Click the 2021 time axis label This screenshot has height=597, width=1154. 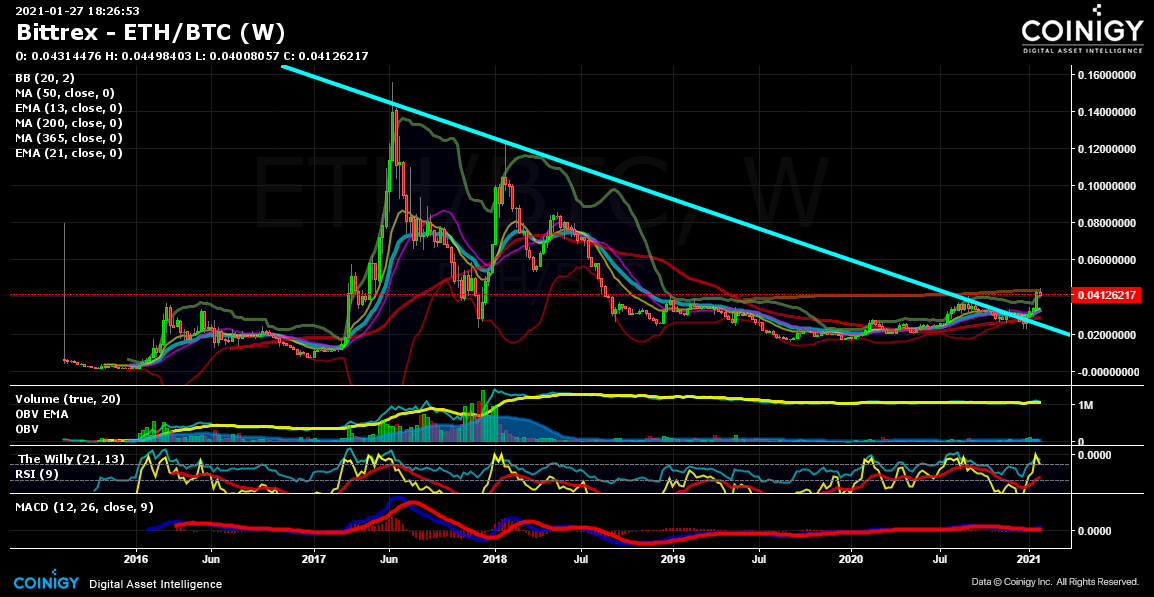pyautogui.click(x=1030, y=558)
